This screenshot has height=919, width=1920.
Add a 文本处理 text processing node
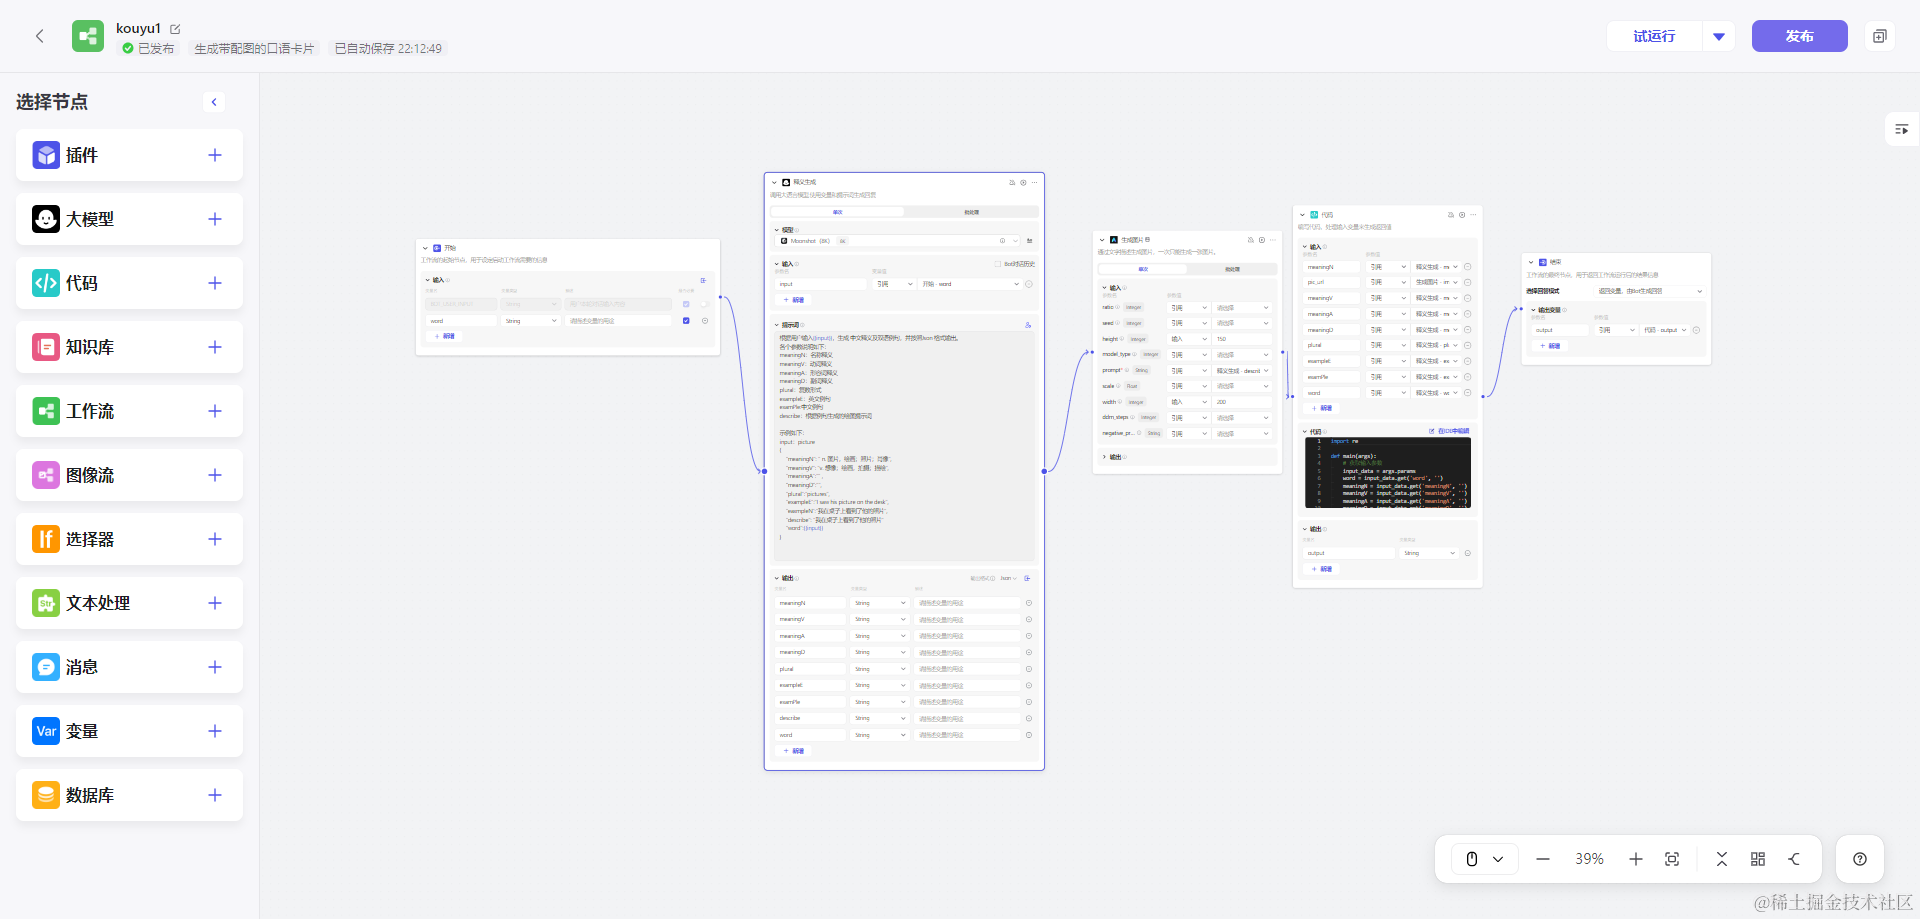[215, 603]
